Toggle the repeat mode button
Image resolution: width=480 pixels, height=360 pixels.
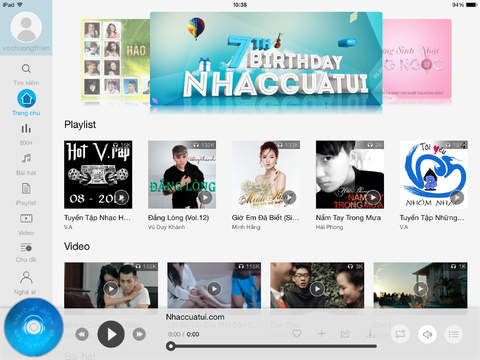(x=400, y=334)
